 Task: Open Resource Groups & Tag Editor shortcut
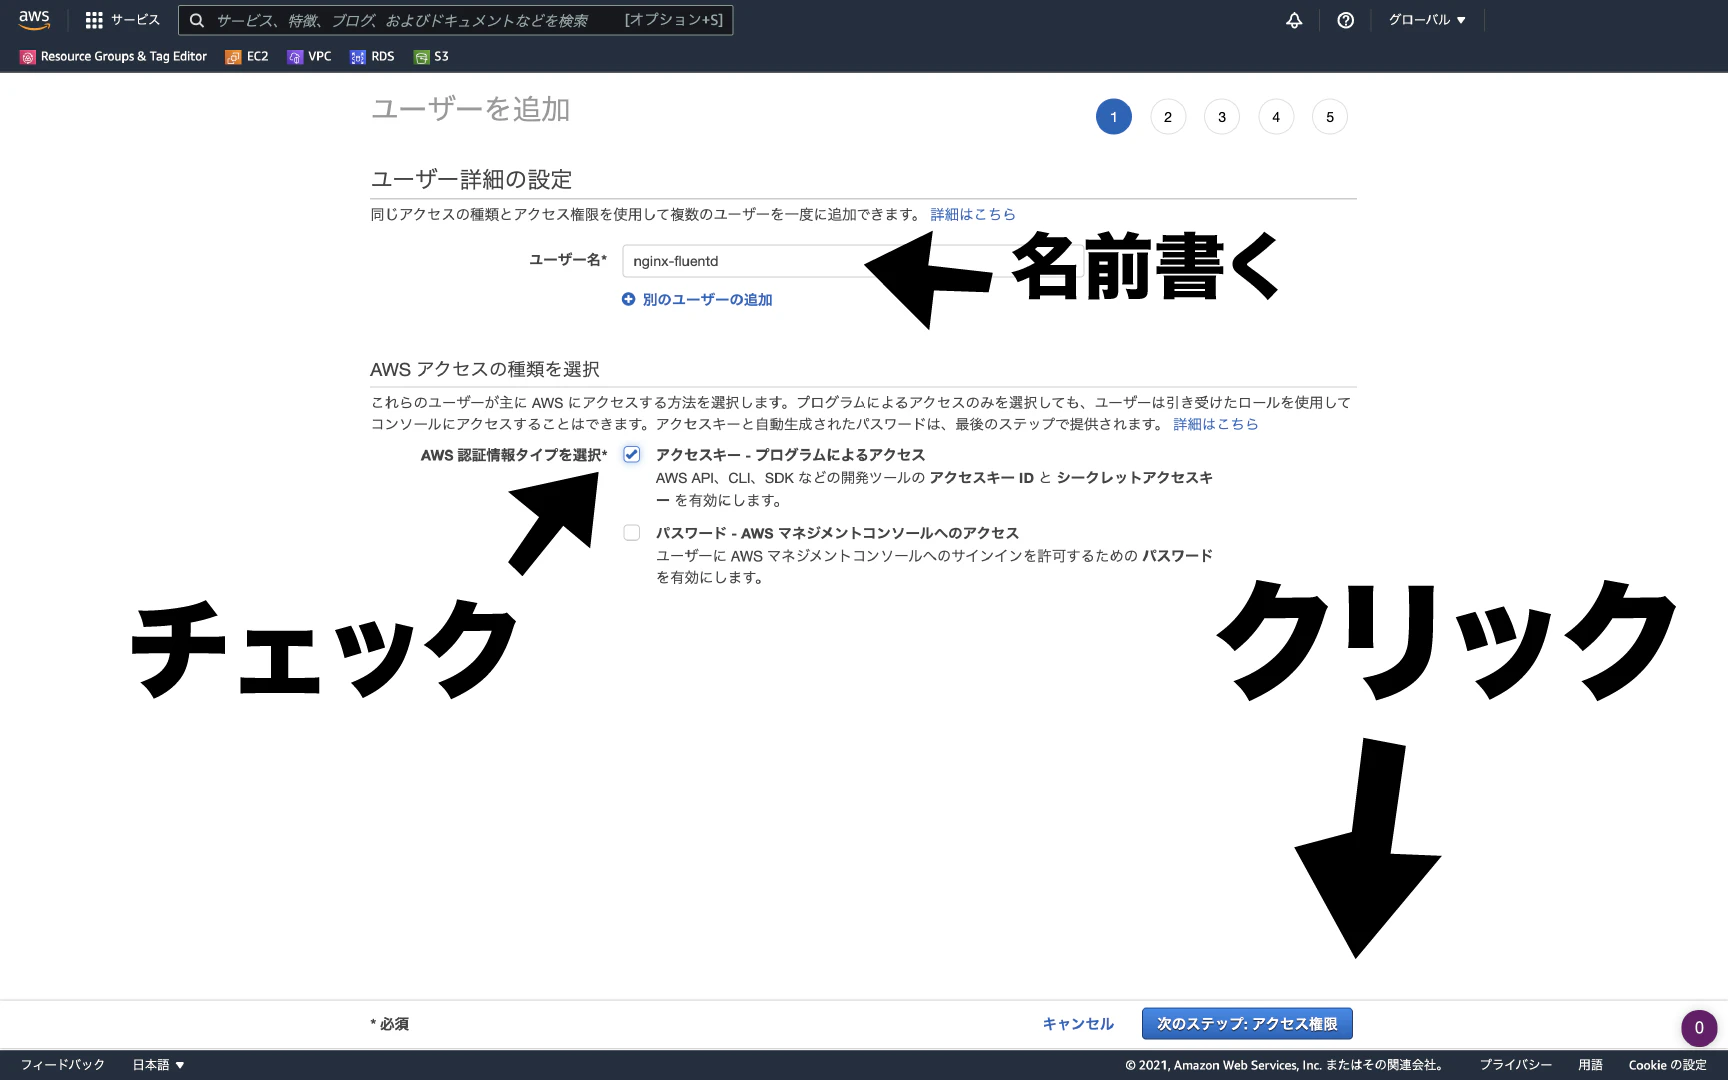click(114, 57)
